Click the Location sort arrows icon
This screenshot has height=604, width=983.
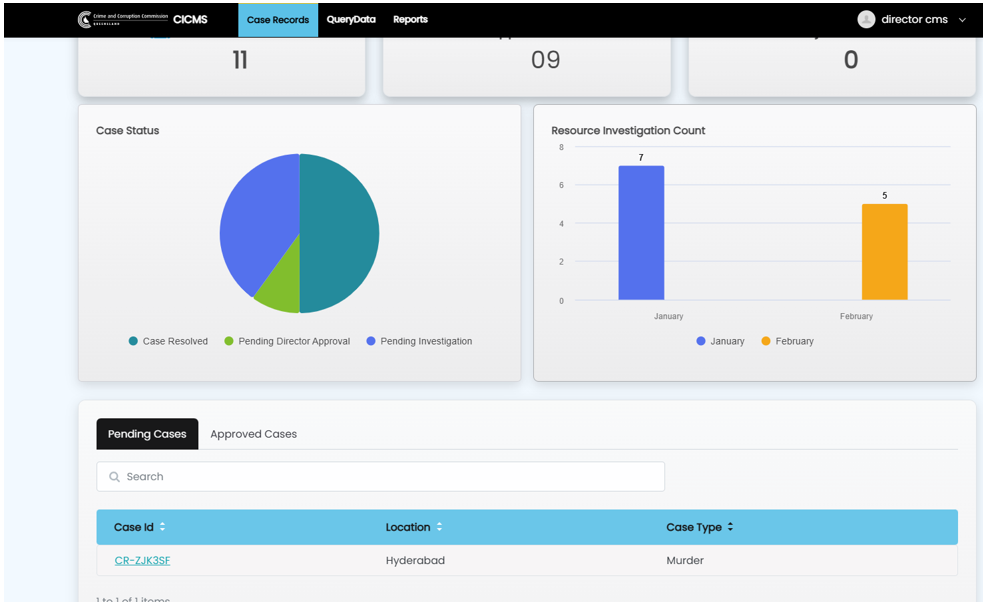coord(439,527)
